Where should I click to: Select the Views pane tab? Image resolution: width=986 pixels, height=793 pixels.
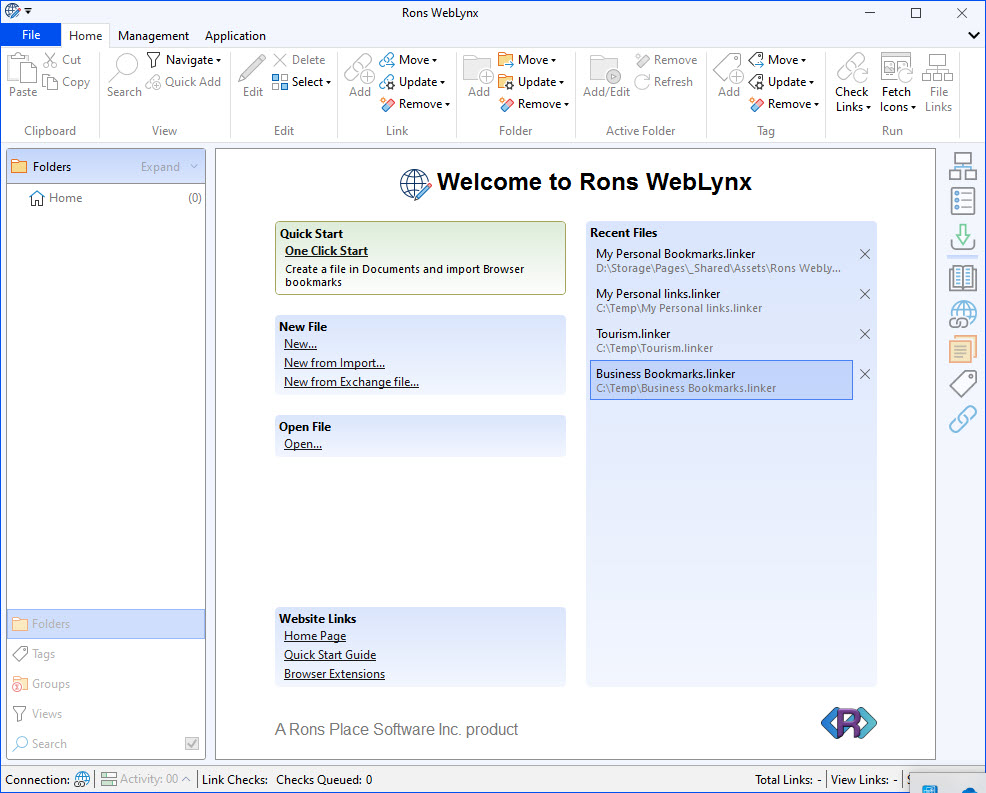106,714
